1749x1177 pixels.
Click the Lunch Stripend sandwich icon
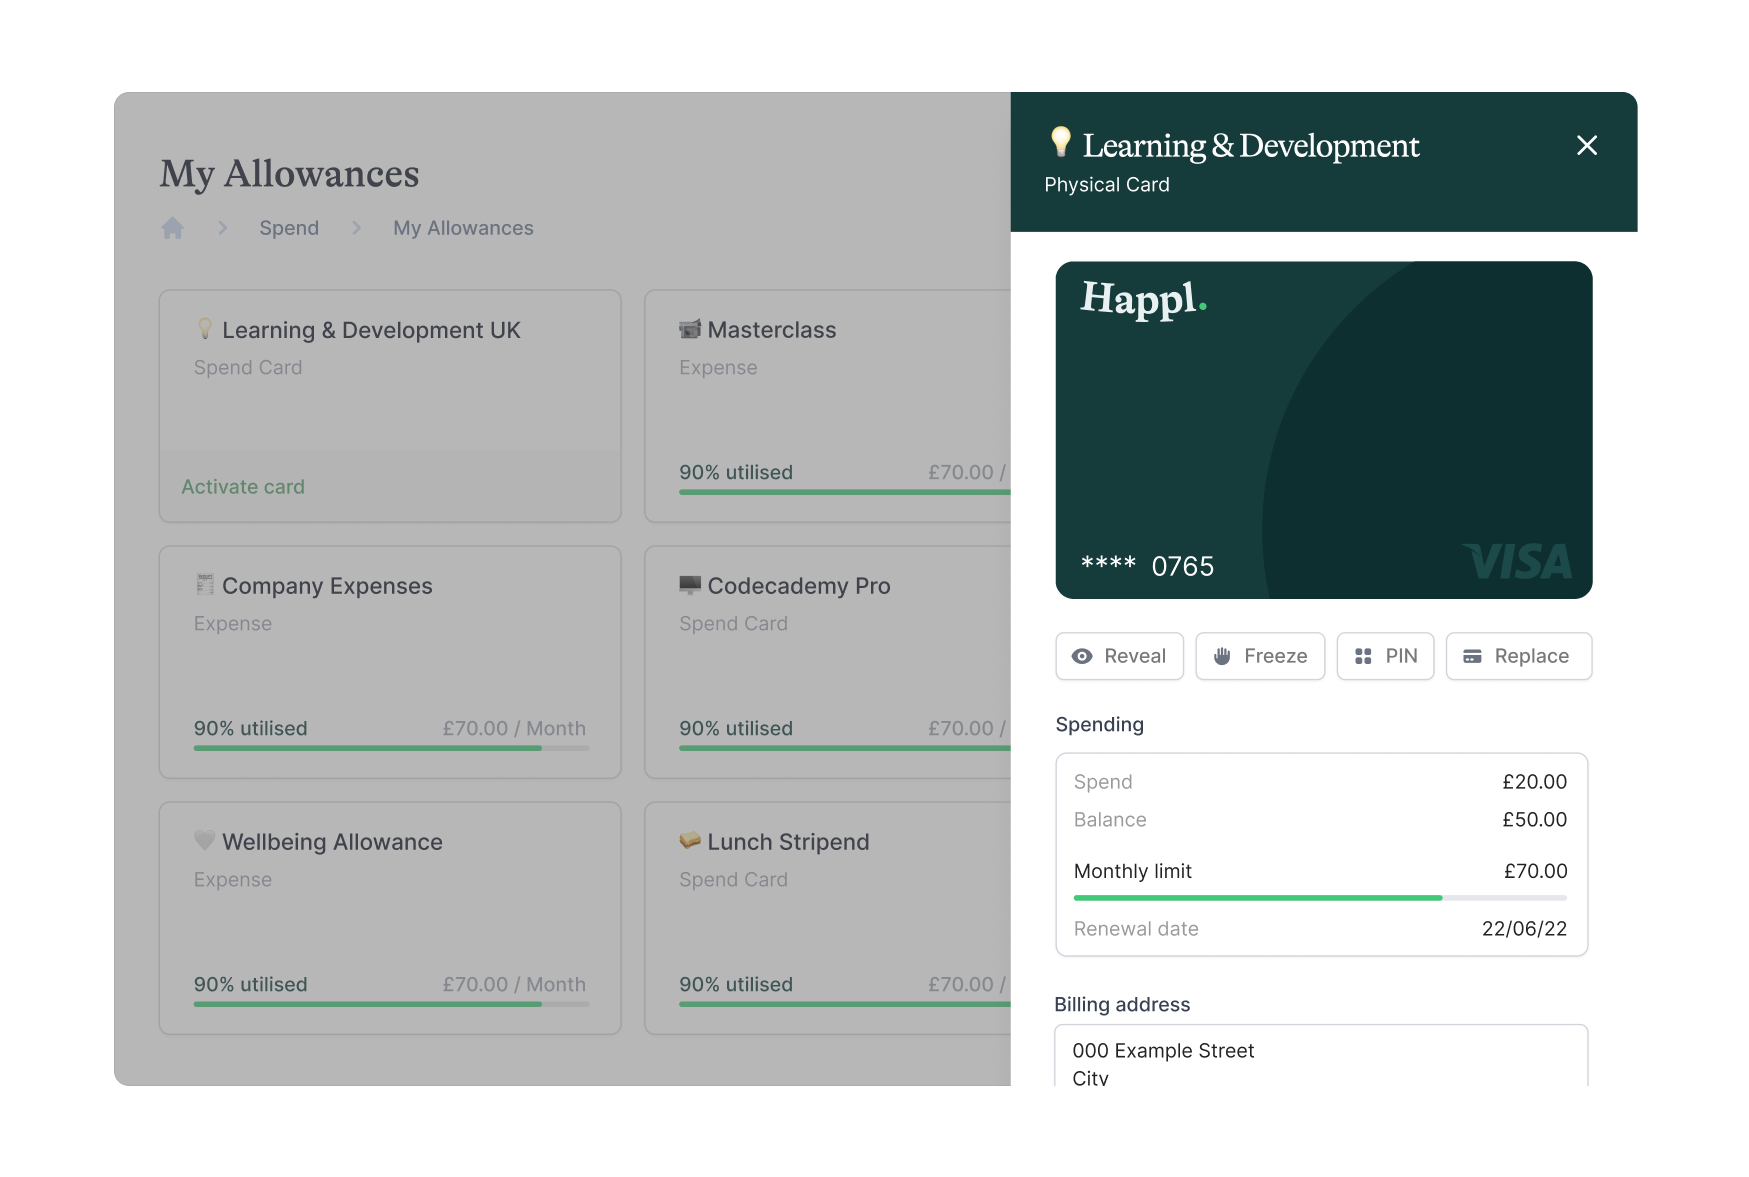coord(690,841)
